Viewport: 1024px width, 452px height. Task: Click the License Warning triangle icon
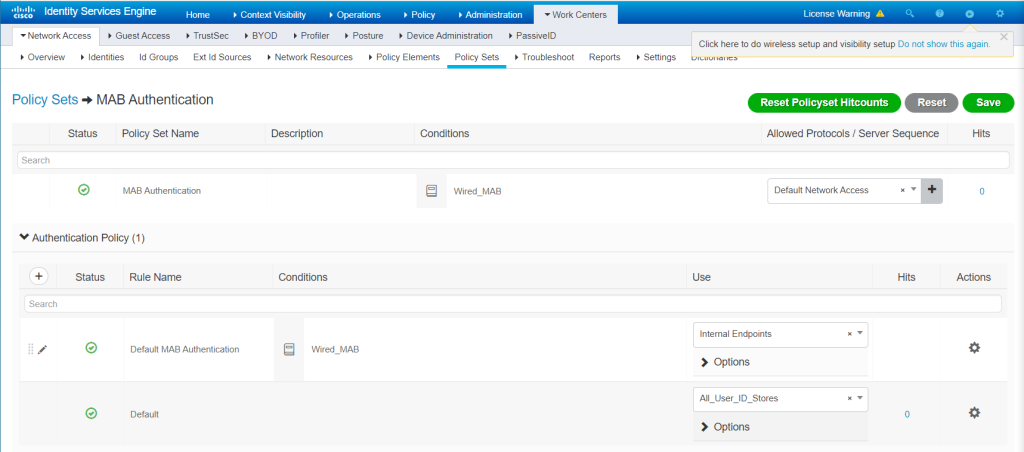tap(880, 13)
